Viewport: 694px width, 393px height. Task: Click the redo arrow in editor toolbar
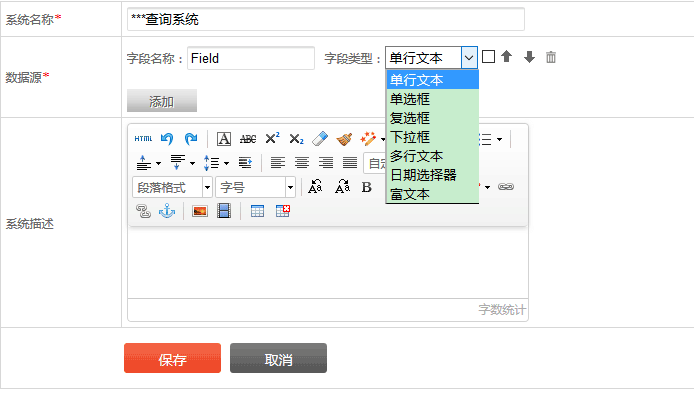(x=191, y=139)
